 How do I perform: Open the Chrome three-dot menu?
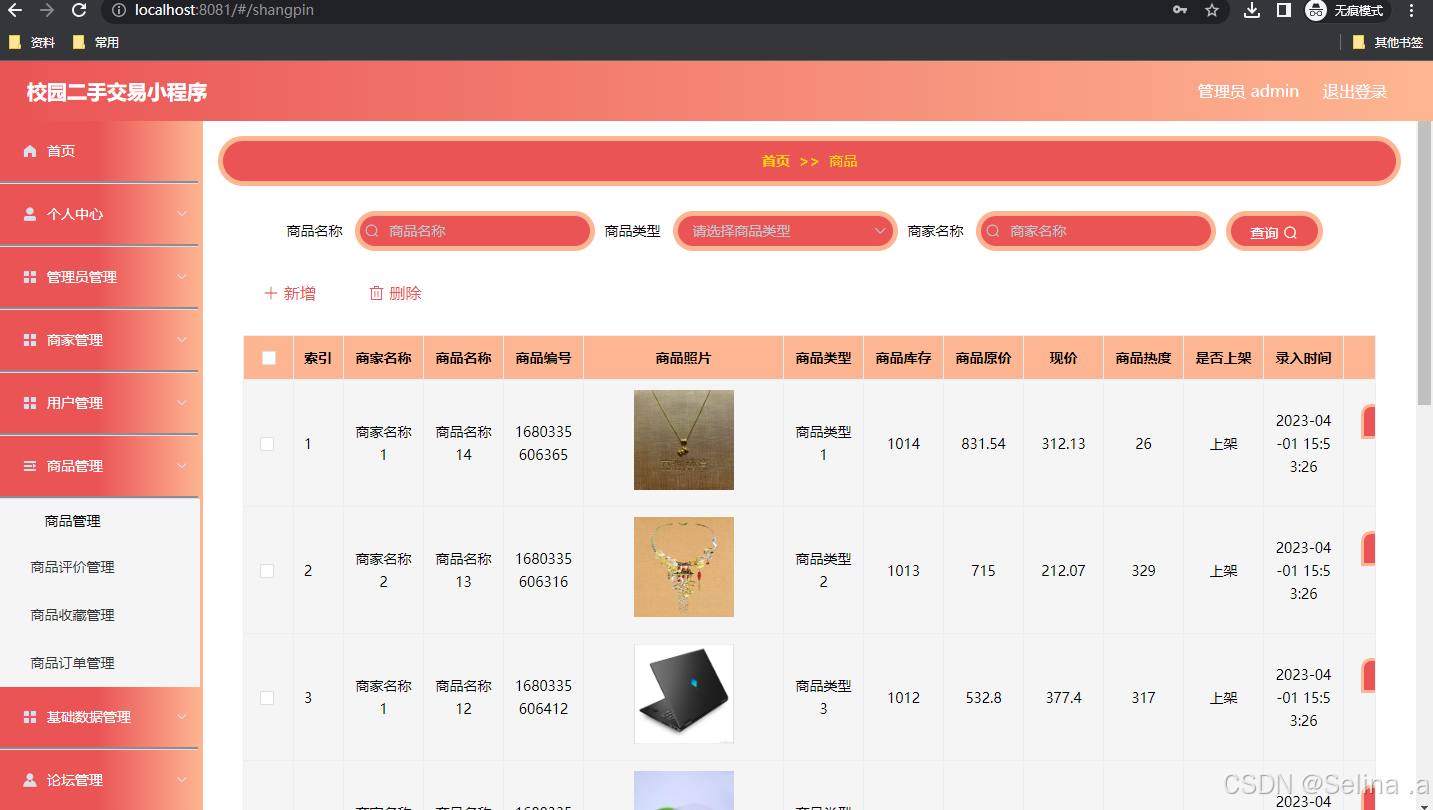pos(1412,10)
